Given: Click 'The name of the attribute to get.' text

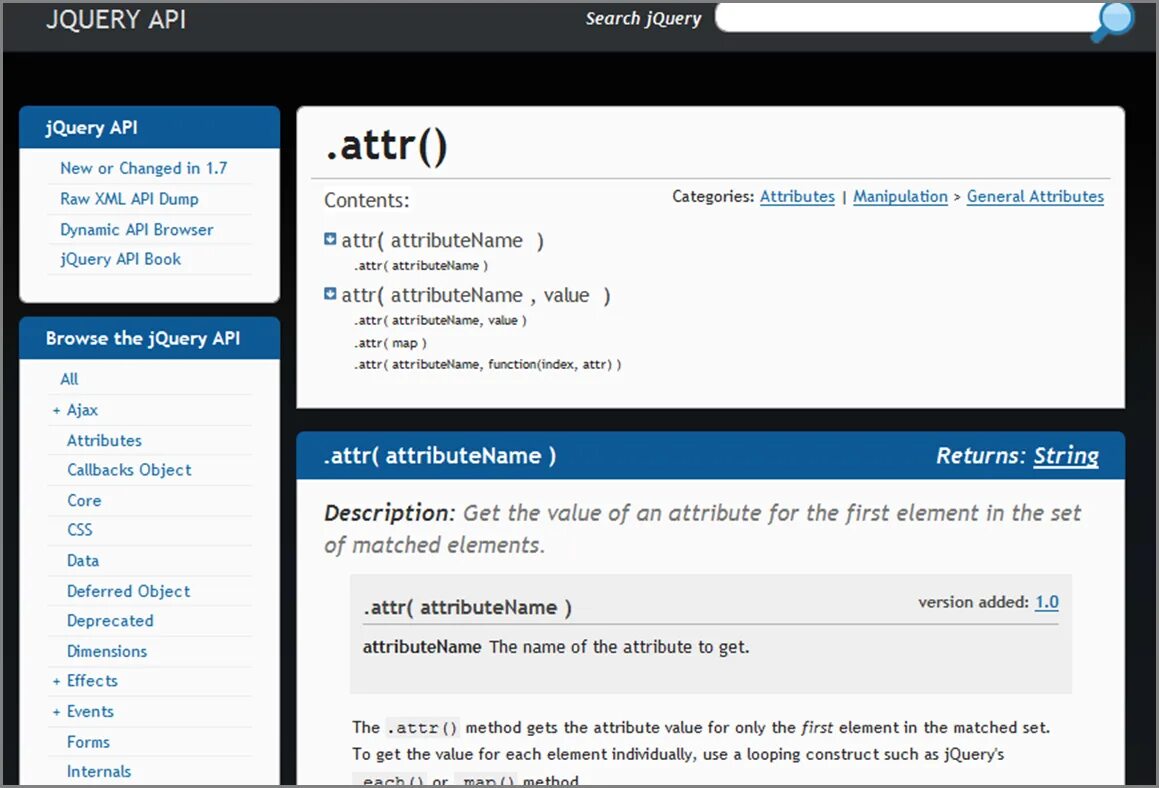Looking at the screenshot, I should pyautogui.click(x=619, y=647).
